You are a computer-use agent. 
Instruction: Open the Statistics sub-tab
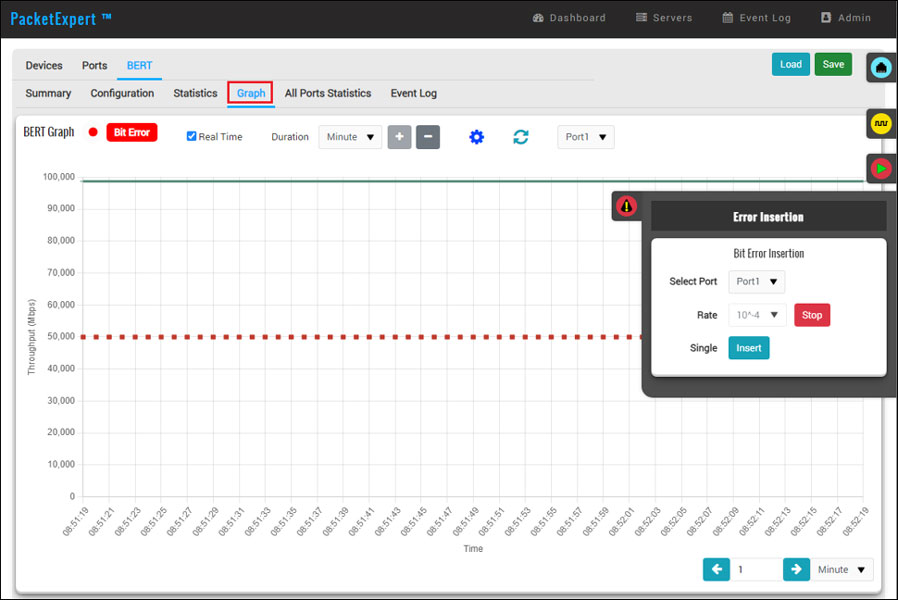click(x=195, y=93)
